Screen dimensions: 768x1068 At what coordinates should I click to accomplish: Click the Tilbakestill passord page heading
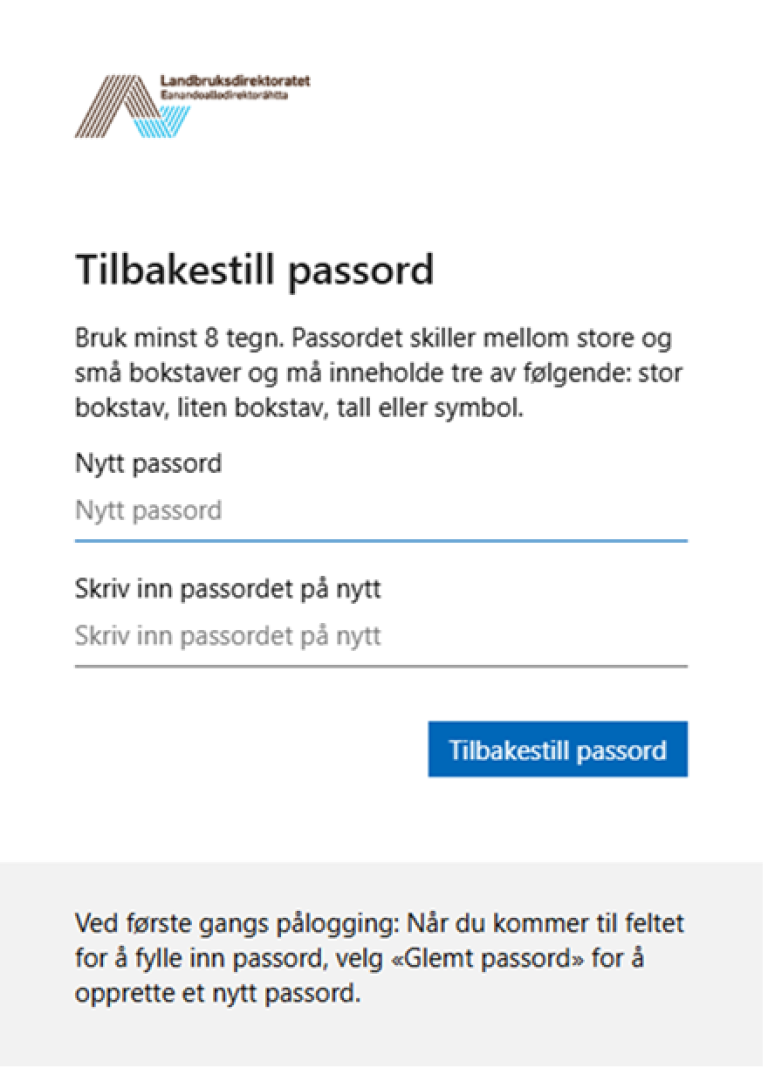pos(255,269)
